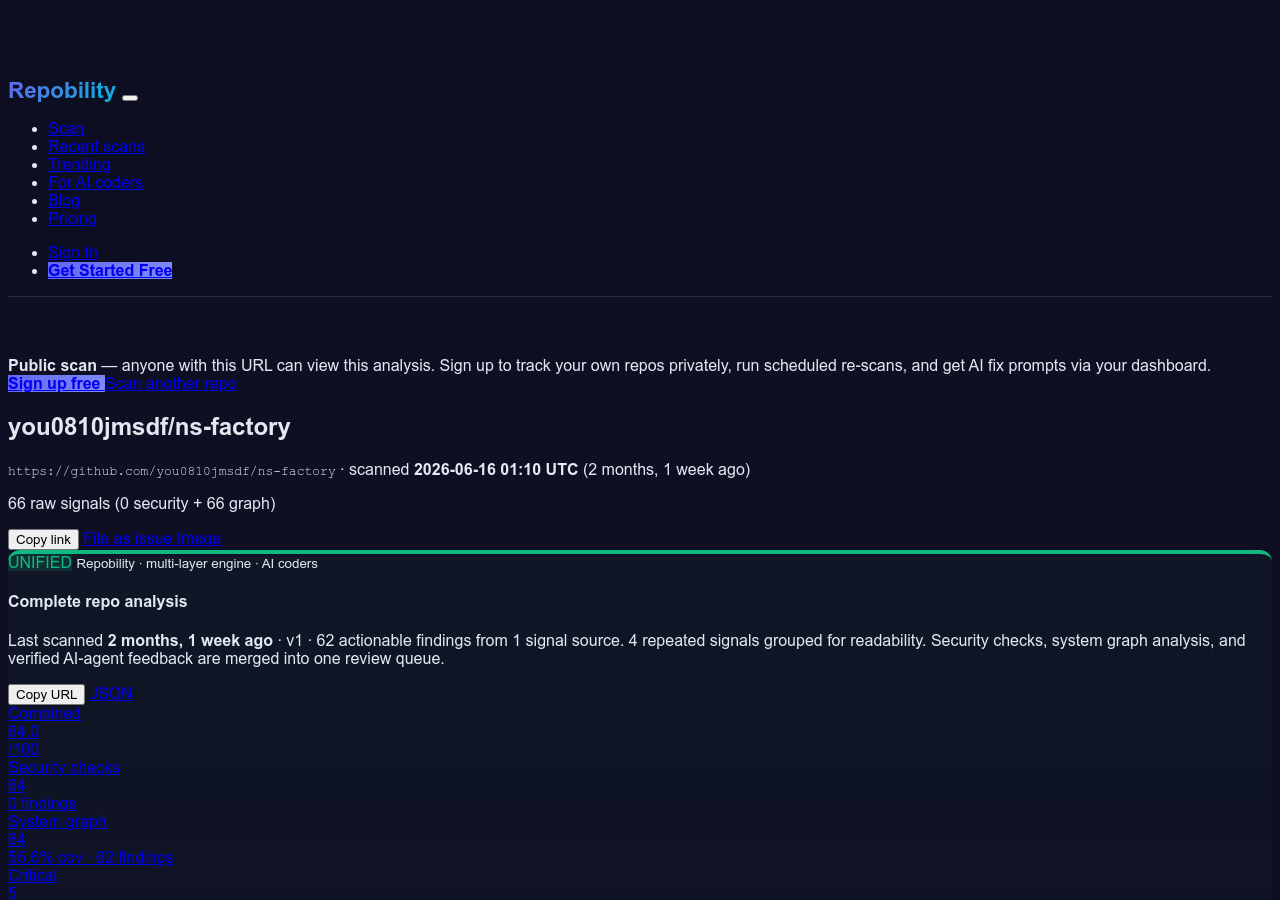Select Get Started Free button
Viewport: 1280px width, 900px height.
tap(110, 270)
